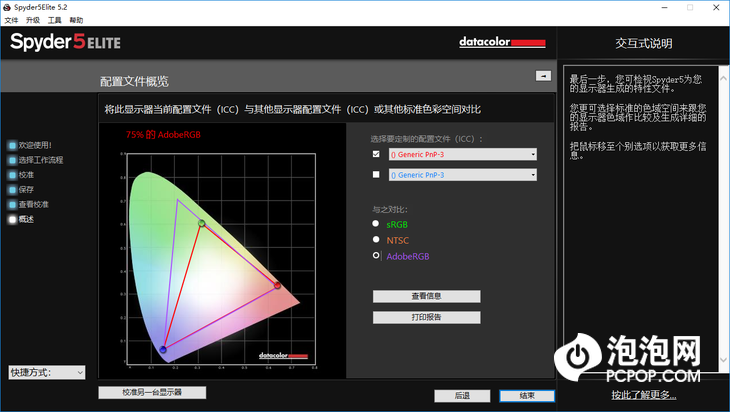Check the second Generic PnP-3 profile checkbox
Image resolution: width=730 pixels, height=412 pixels.
[x=376, y=175]
